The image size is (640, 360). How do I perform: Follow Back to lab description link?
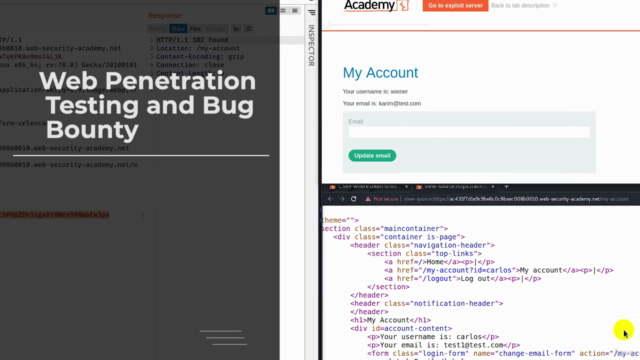click(524, 5)
